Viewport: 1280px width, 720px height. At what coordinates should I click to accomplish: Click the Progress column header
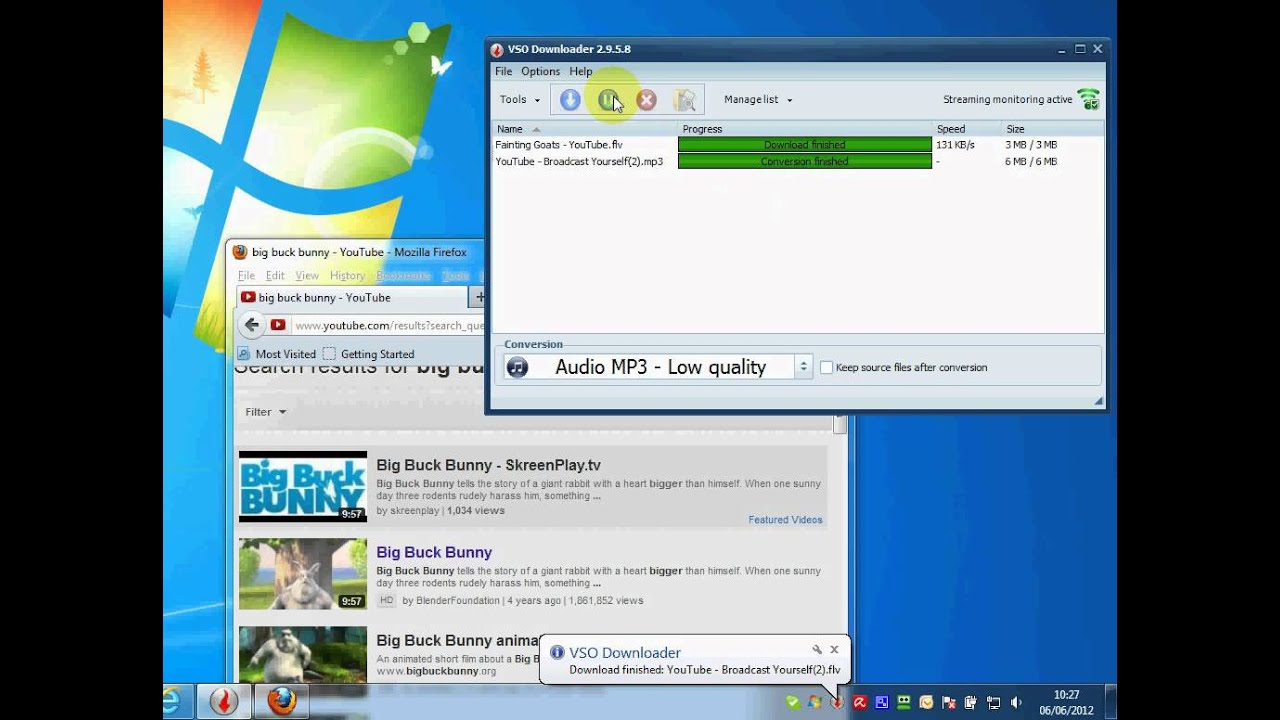click(x=805, y=129)
